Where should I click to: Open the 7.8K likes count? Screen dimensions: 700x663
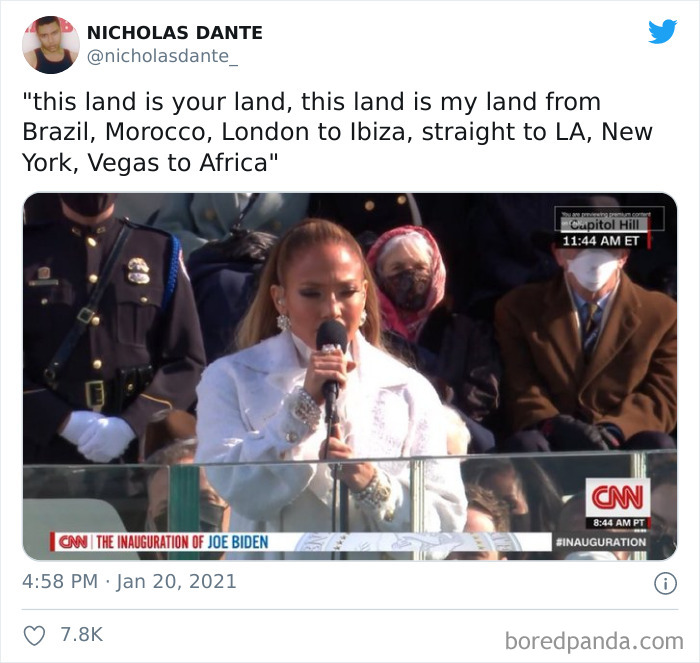tap(82, 634)
